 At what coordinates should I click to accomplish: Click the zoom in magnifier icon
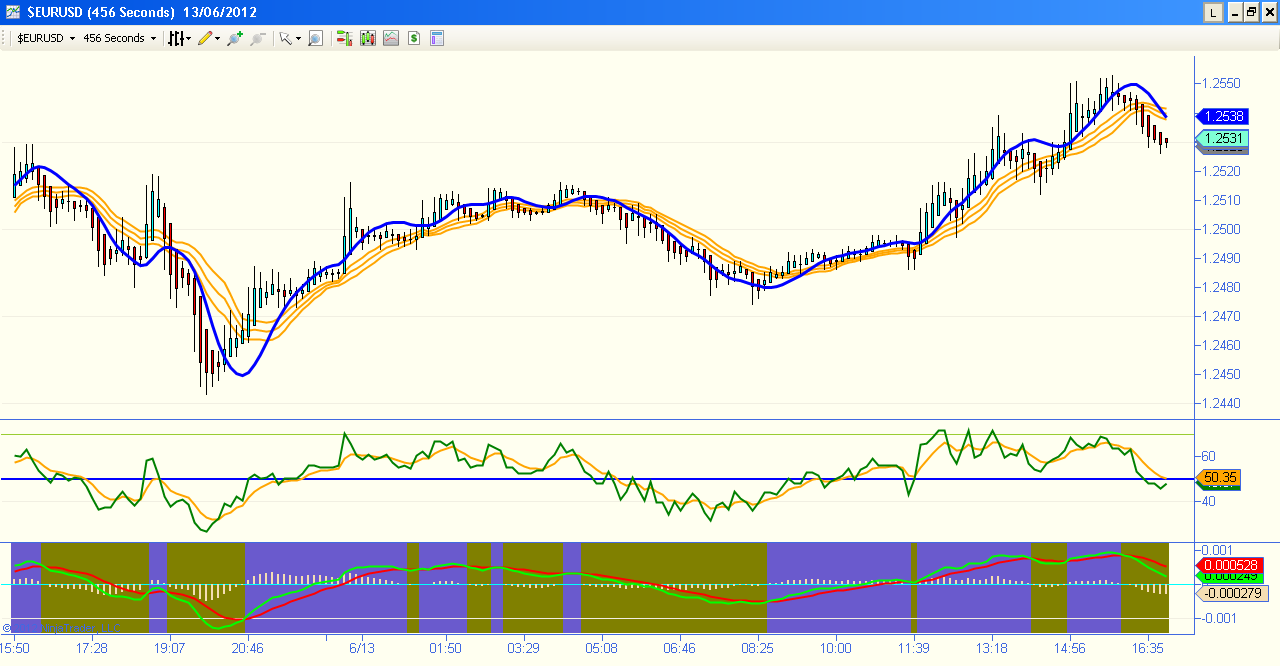tap(235, 38)
